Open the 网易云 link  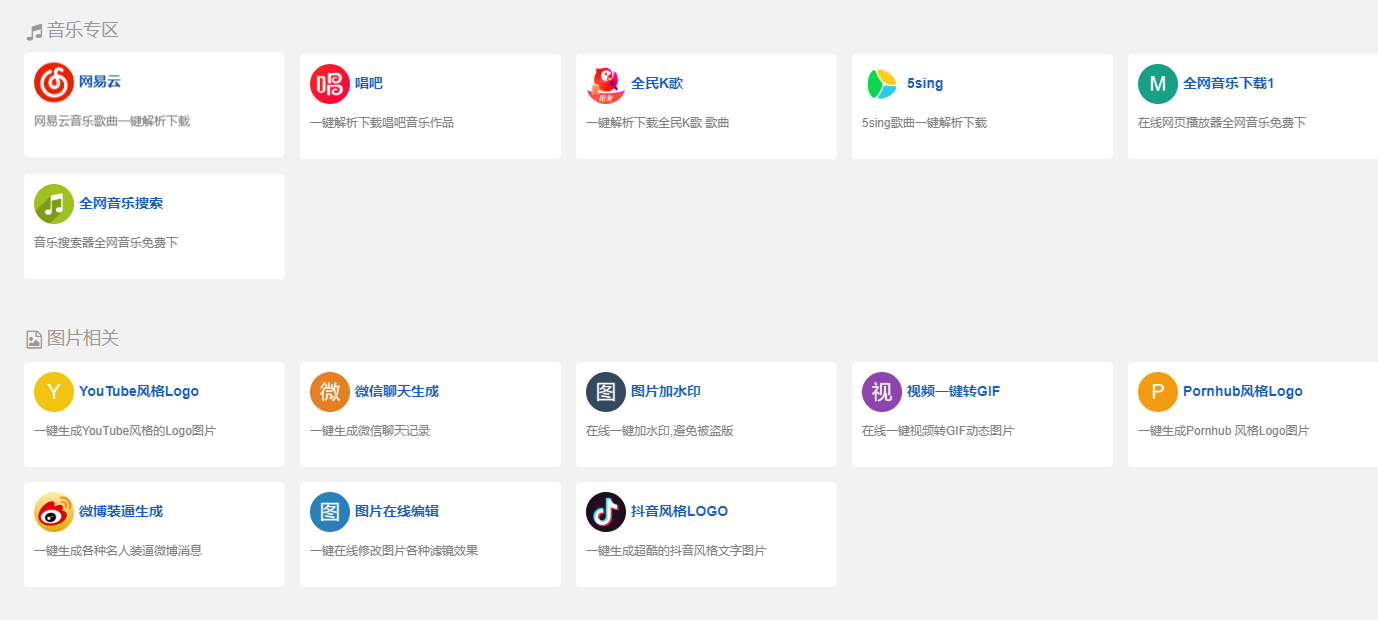(100, 82)
